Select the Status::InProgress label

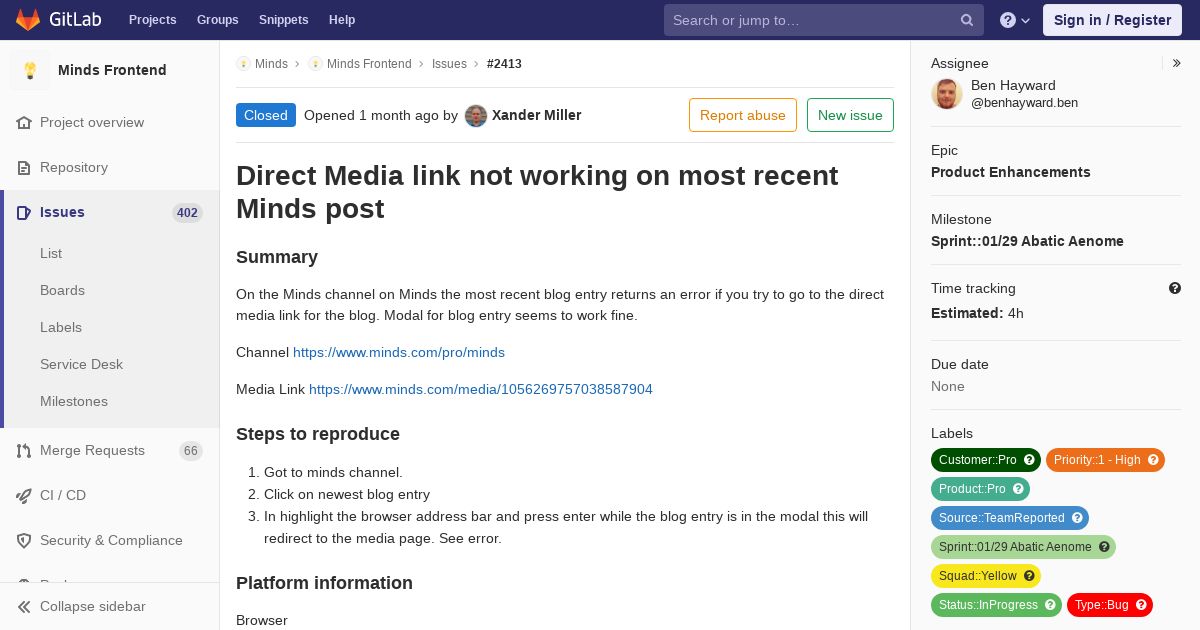pos(988,605)
